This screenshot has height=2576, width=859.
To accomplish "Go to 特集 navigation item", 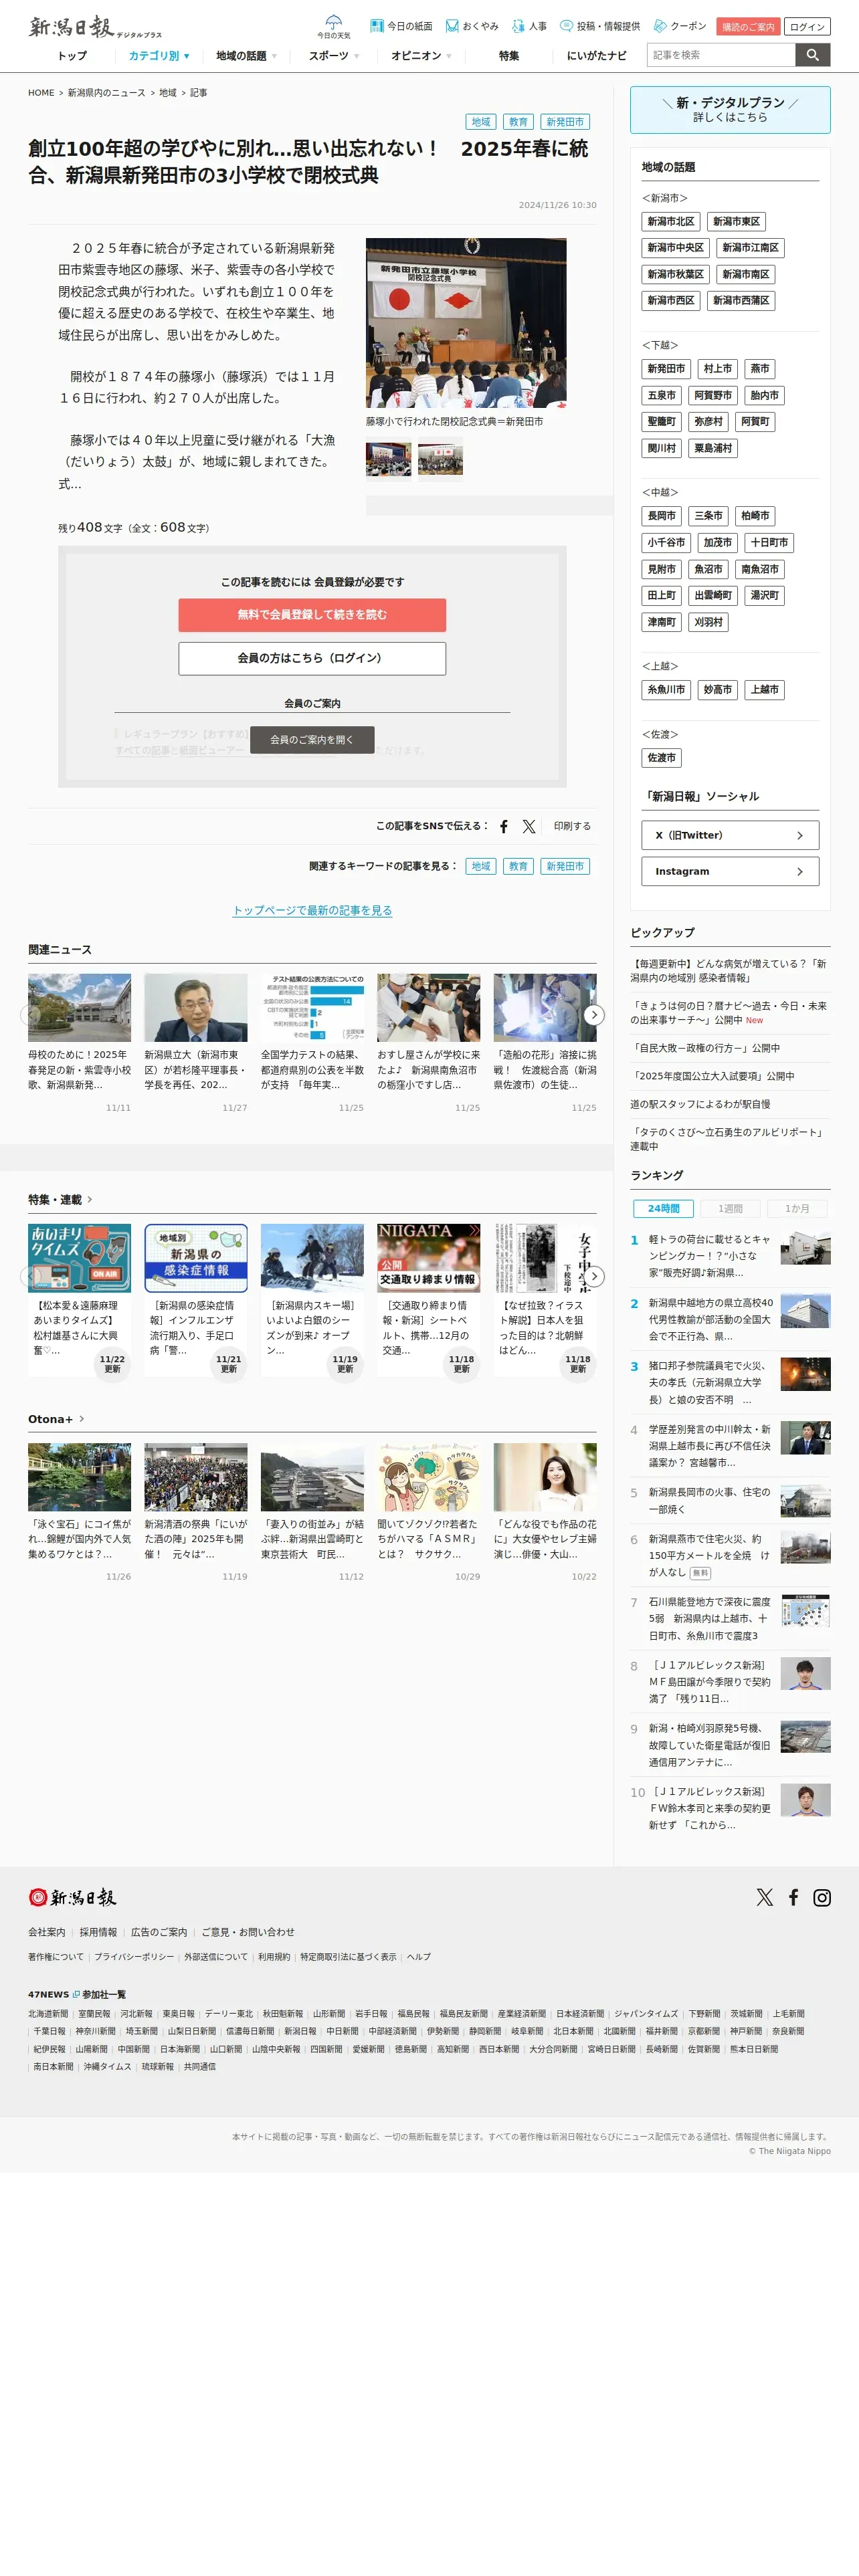I will 509,56.
